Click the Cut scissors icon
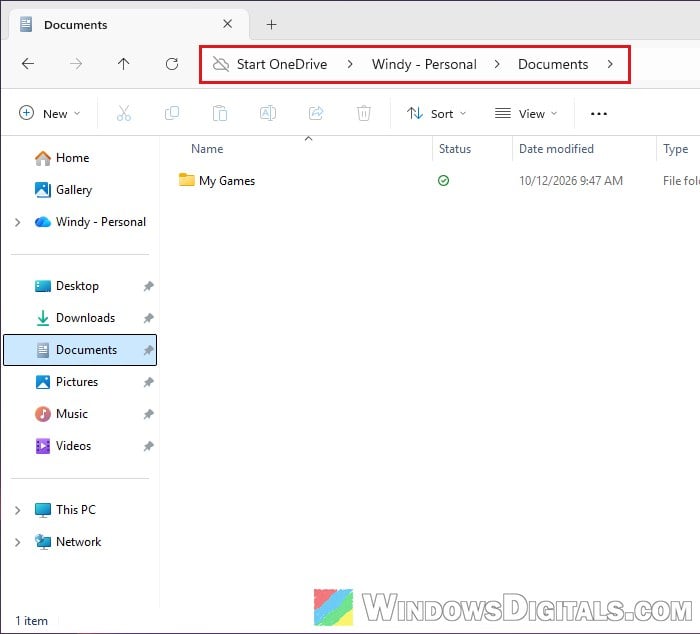 coord(124,113)
